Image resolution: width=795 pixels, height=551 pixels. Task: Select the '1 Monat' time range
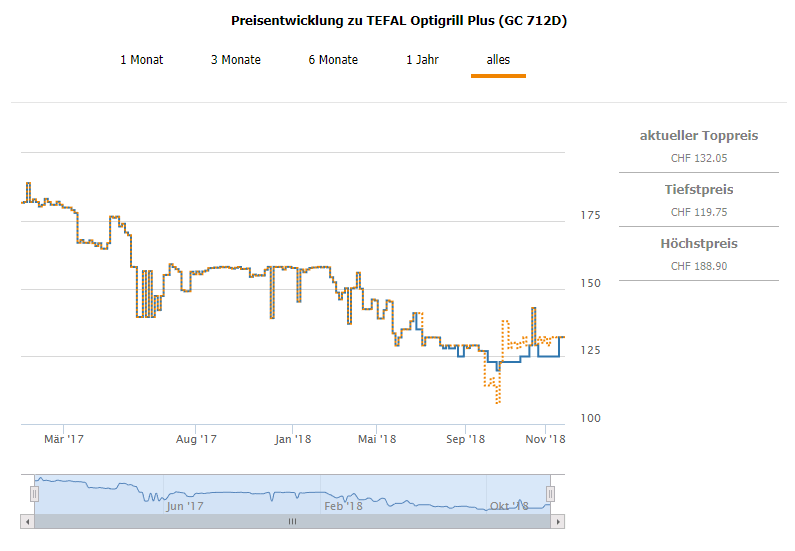[x=142, y=60]
